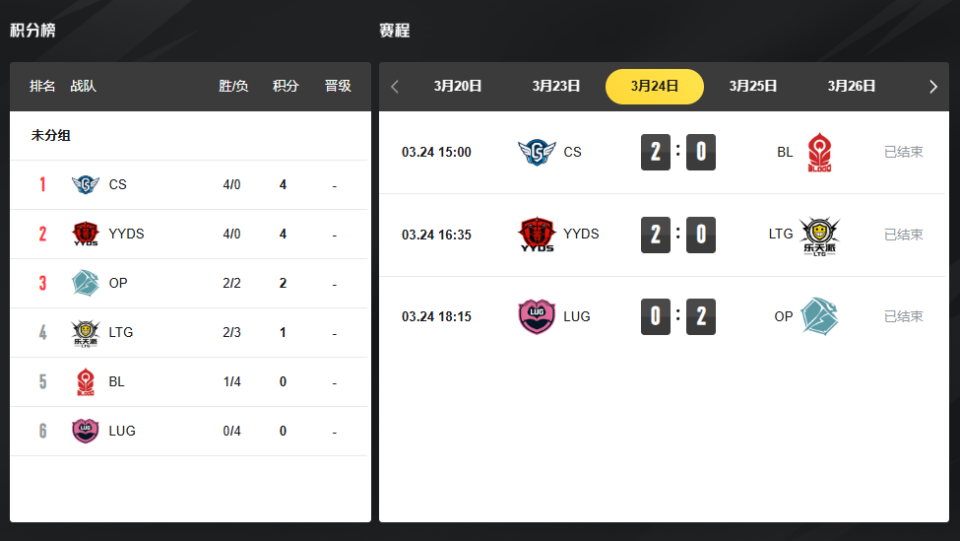Screen dimensions: 960x541
Task: Click the LTG logo in standings table
Action: pos(85,332)
